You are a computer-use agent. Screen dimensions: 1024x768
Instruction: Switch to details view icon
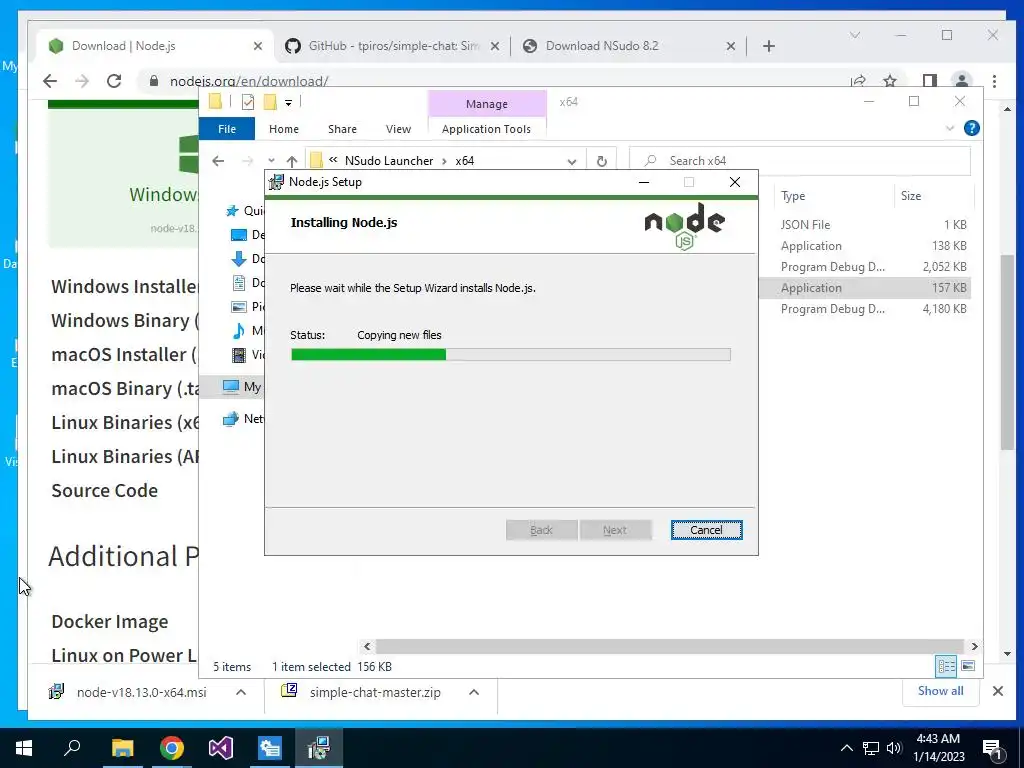946,666
